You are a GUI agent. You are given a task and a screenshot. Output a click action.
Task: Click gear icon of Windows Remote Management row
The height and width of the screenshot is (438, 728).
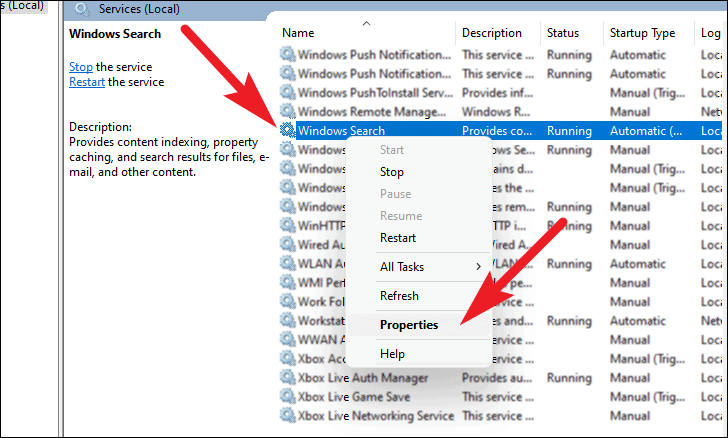(x=287, y=111)
